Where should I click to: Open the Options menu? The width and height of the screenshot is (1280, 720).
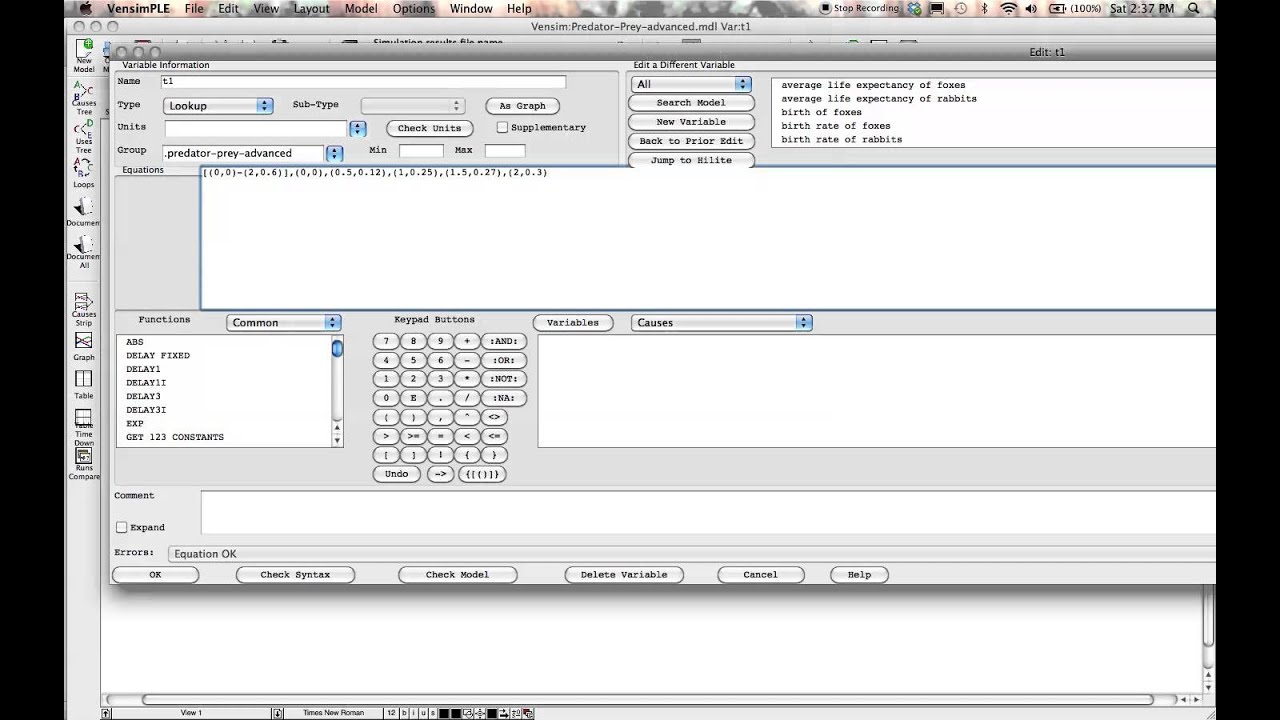[414, 9]
